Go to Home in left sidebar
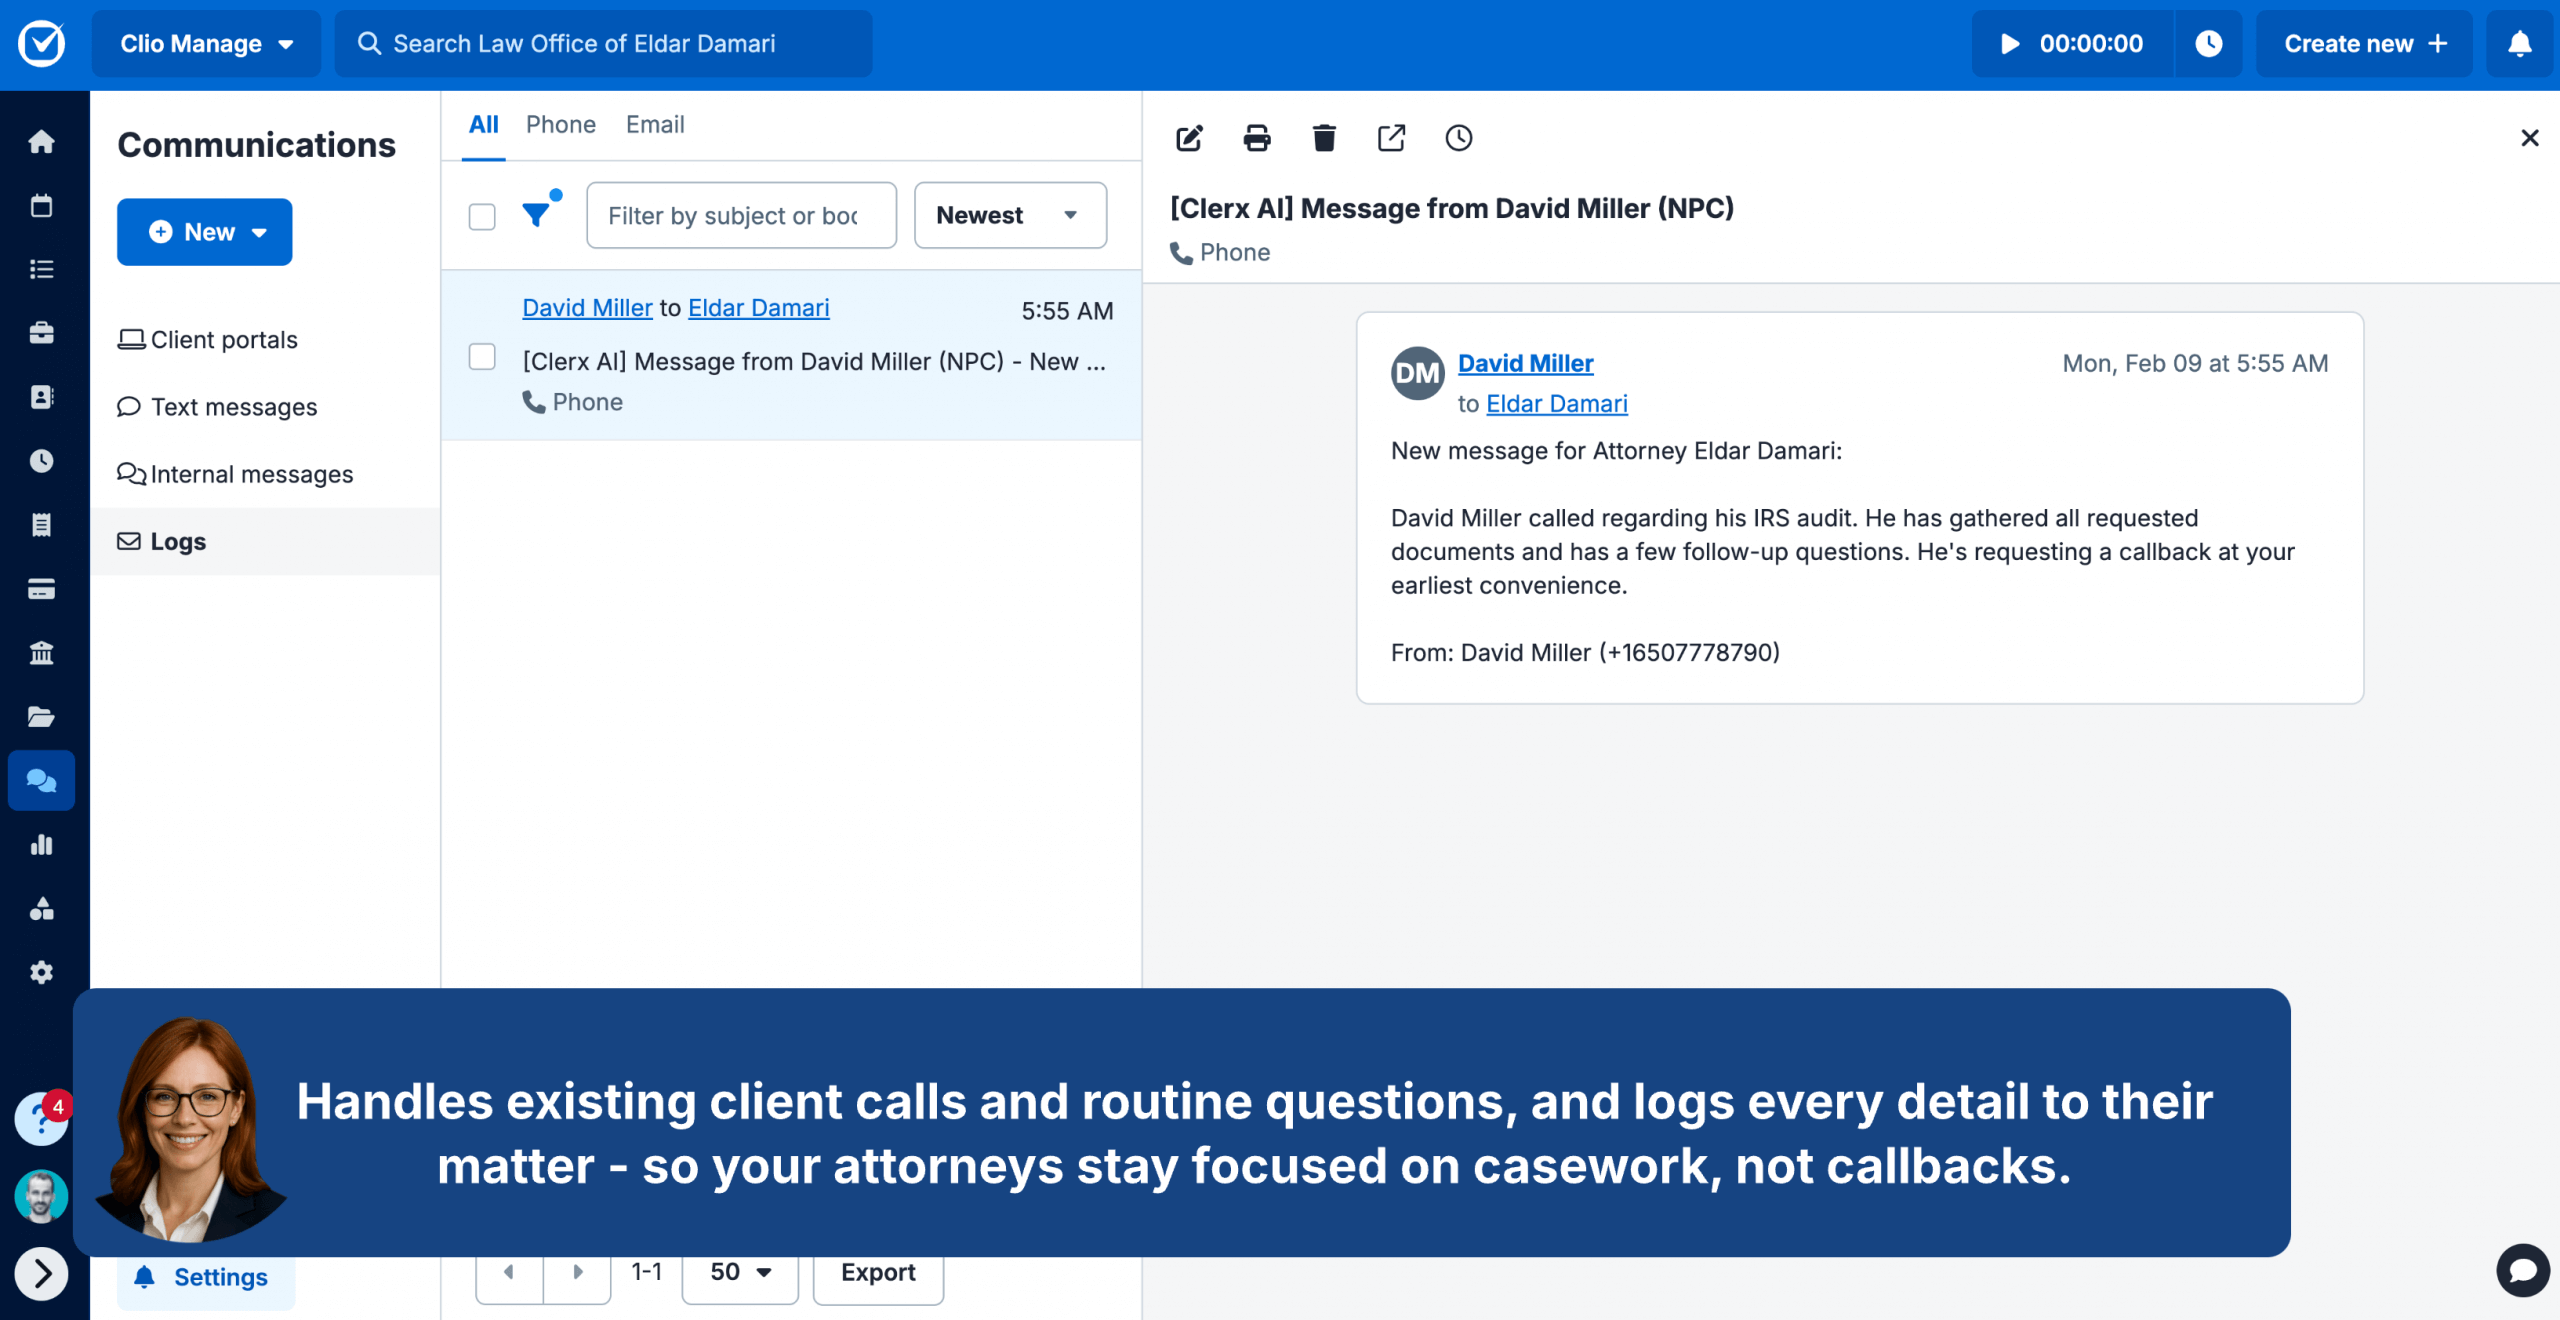 pos(41,142)
